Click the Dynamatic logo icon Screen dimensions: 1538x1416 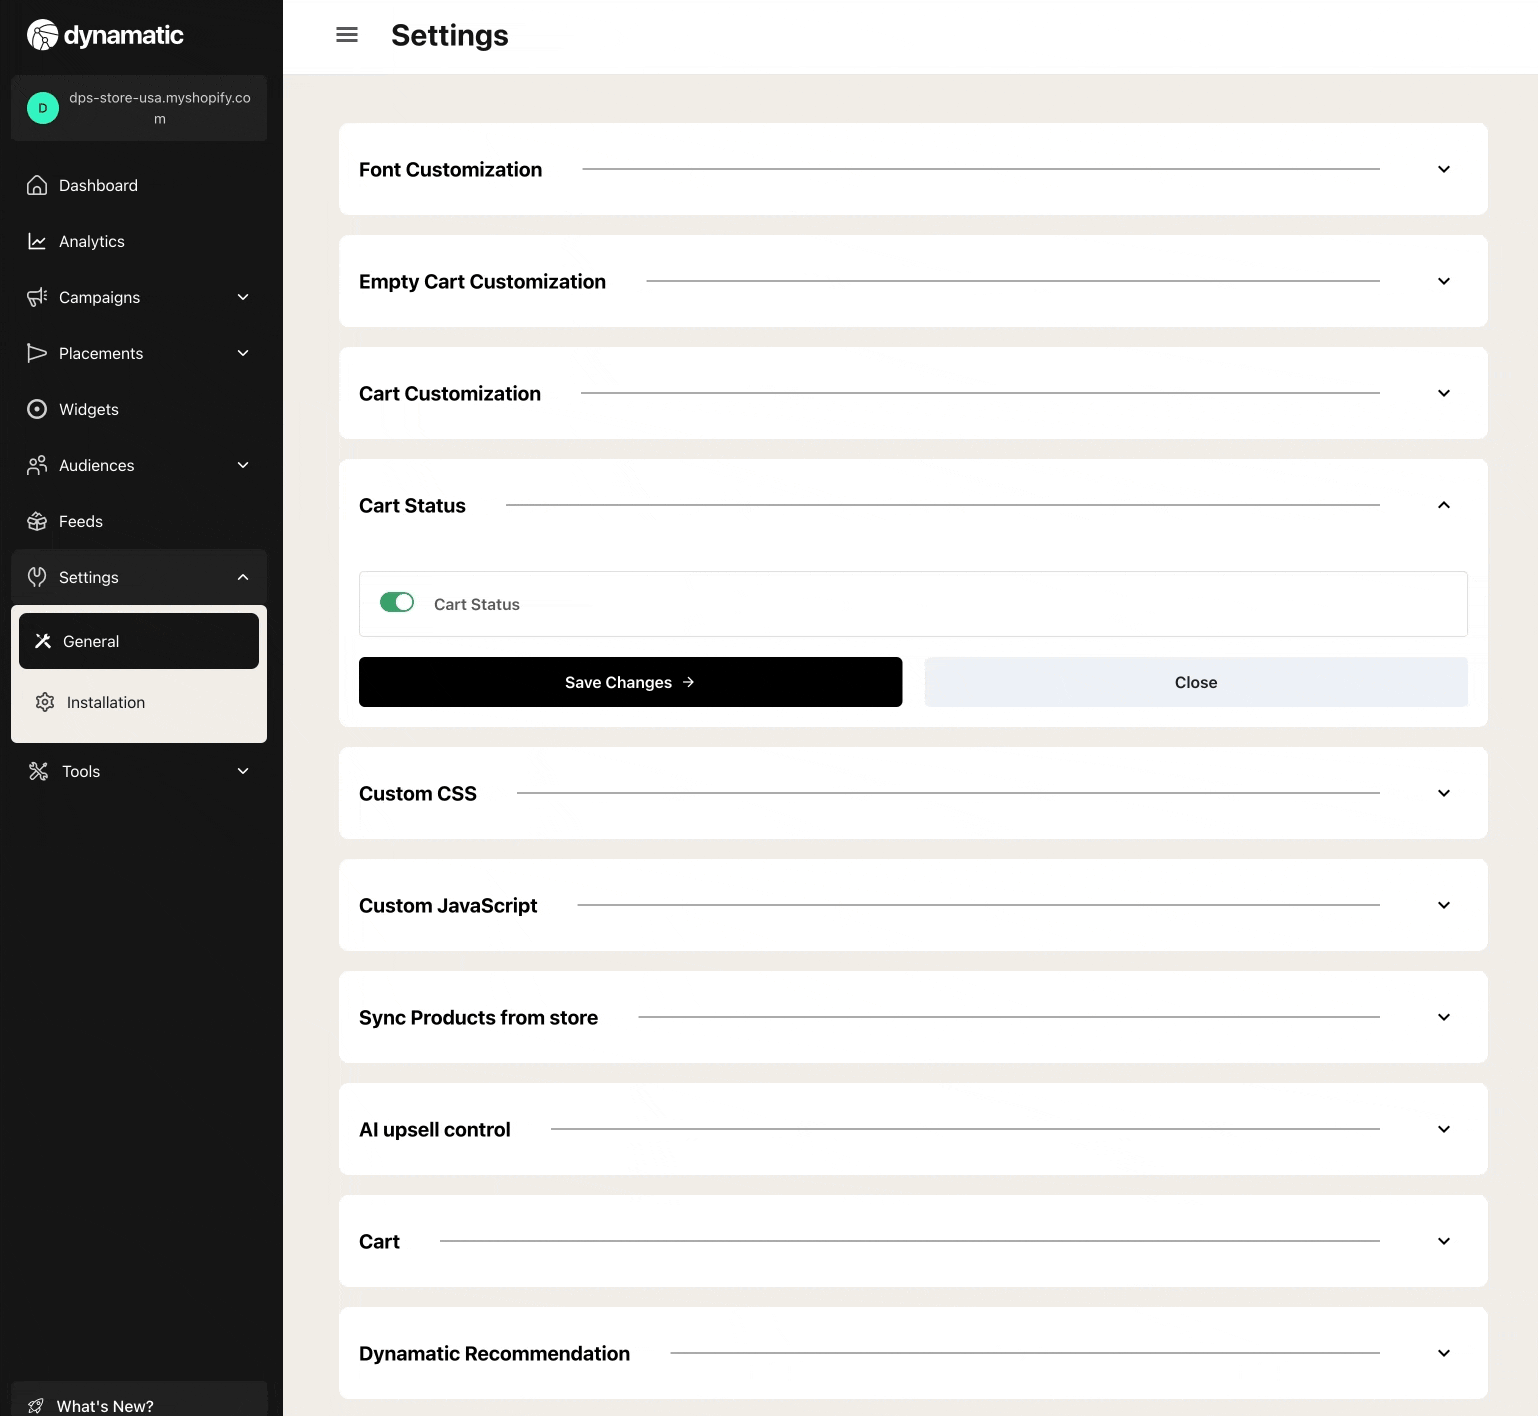click(x=42, y=35)
